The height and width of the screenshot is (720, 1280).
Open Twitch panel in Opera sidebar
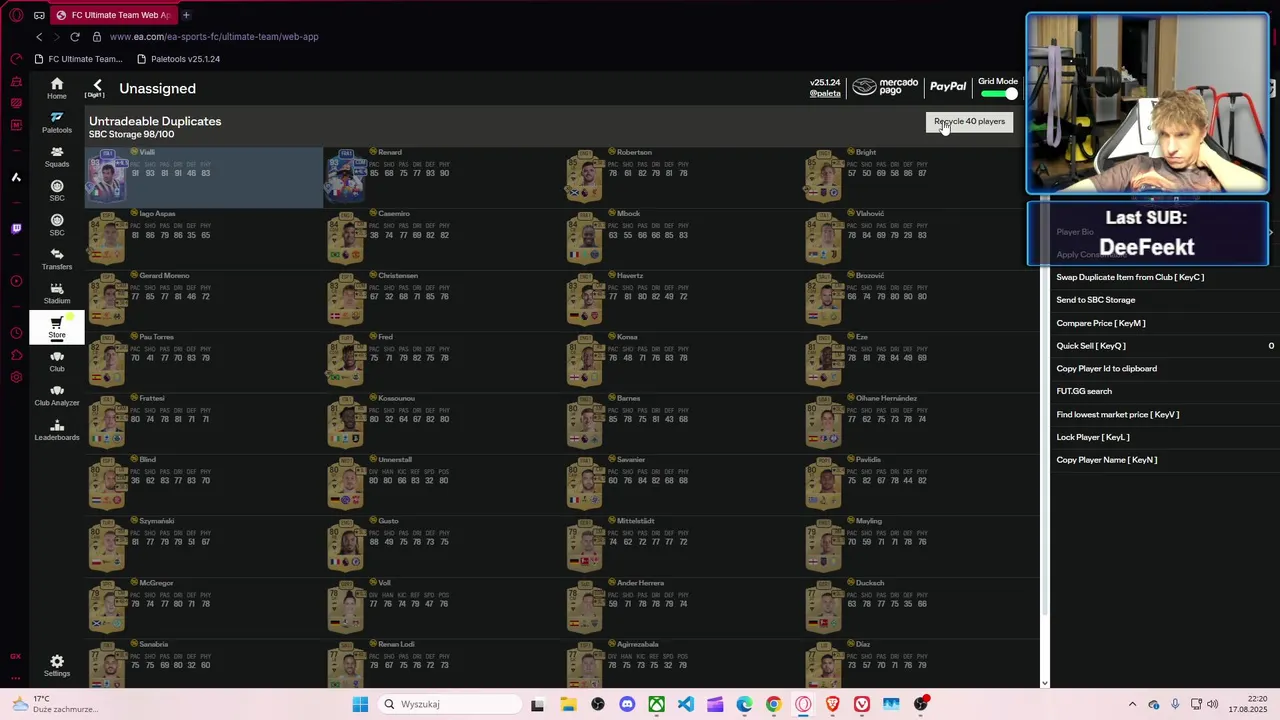(16, 229)
